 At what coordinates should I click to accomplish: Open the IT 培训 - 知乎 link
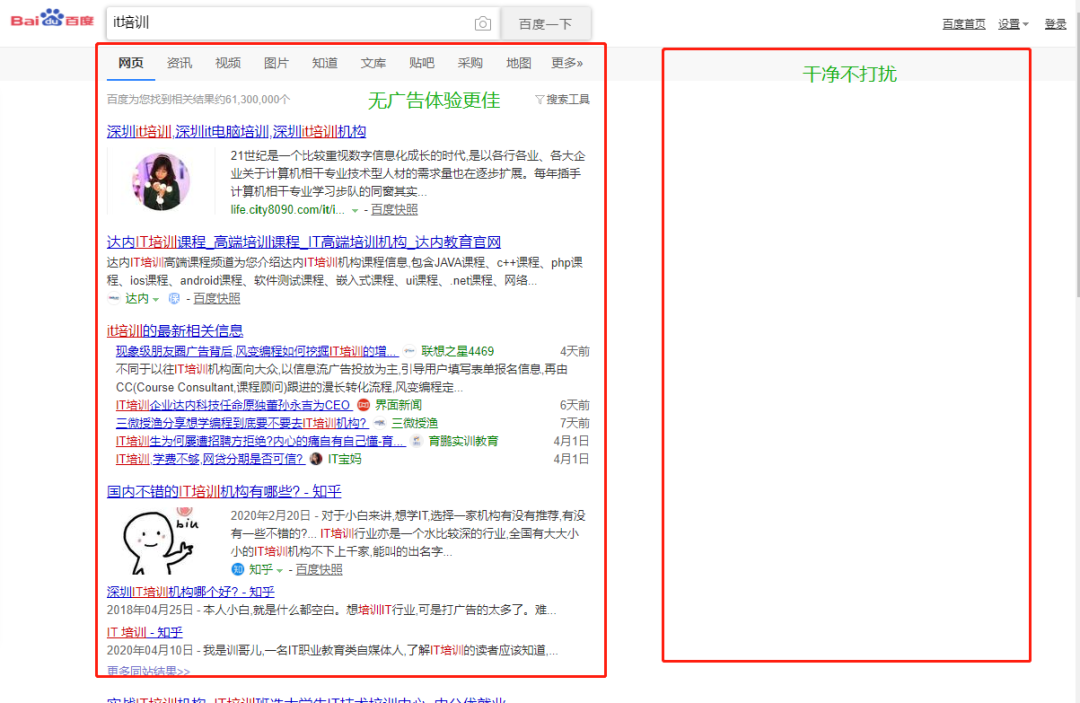[x=145, y=632]
